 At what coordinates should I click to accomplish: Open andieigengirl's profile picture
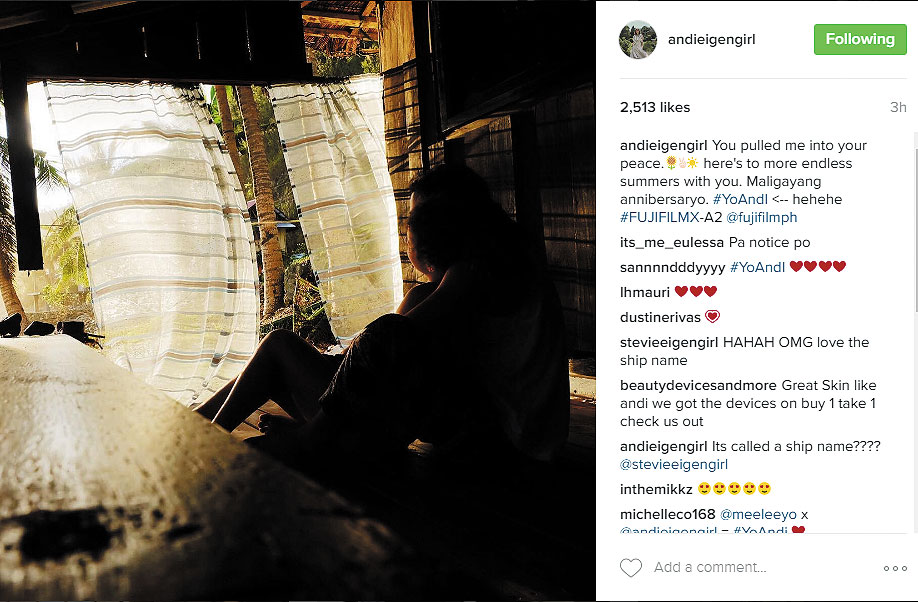pyautogui.click(x=638, y=40)
